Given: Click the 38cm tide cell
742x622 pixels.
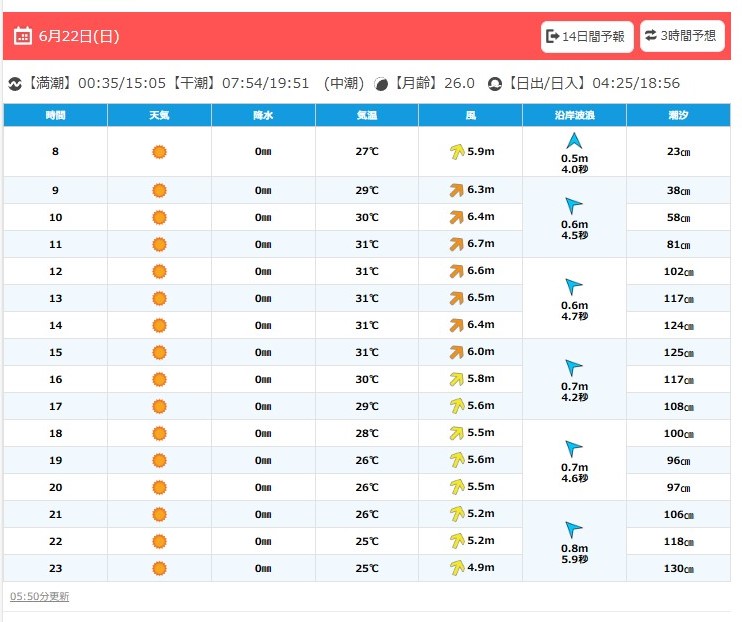Looking at the screenshot, I should [678, 190].
